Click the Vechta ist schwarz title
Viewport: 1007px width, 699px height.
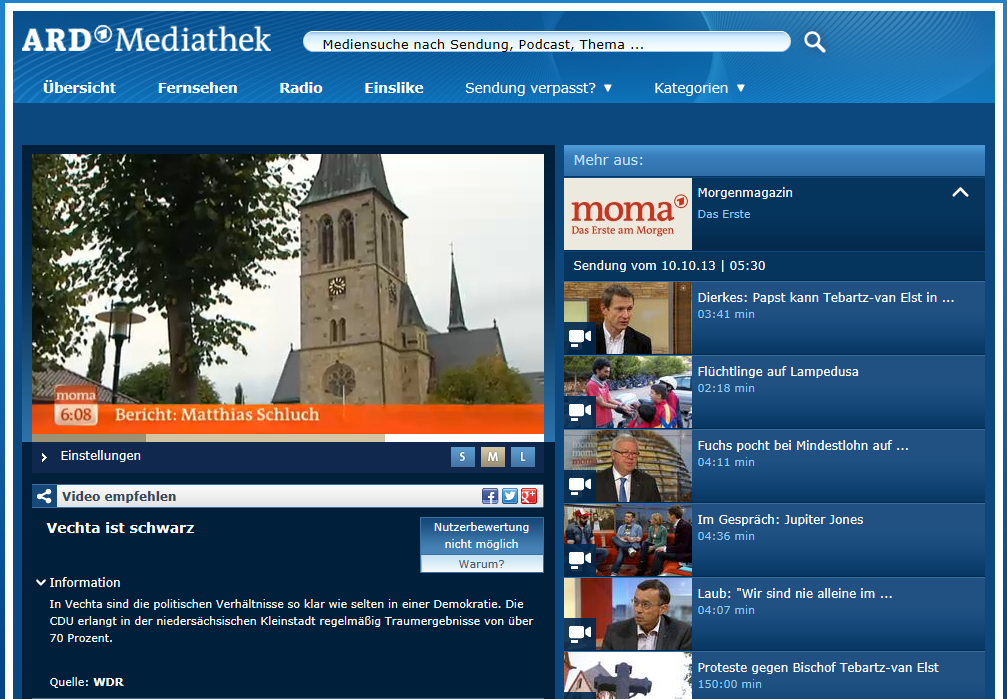(120, 528)
